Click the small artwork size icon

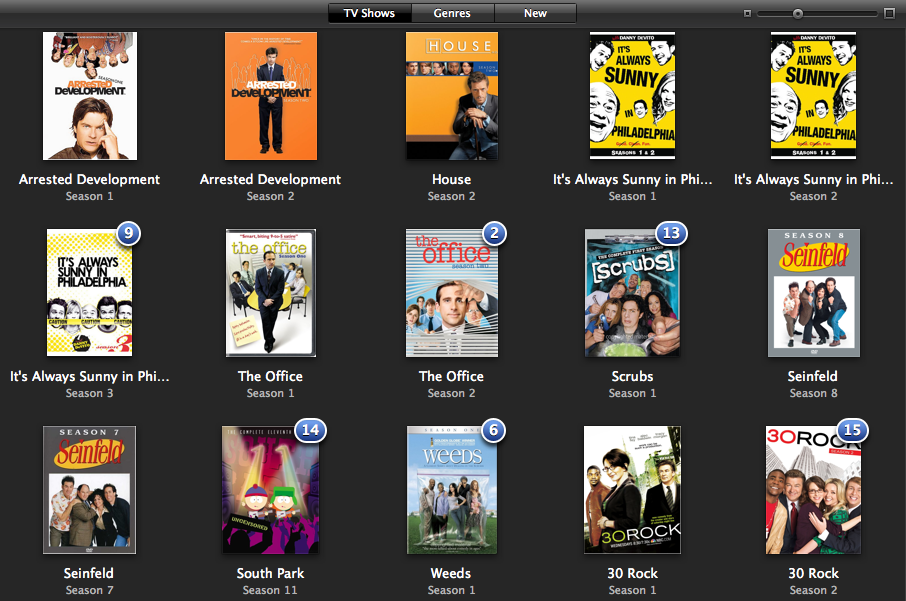click(x=747, y=13)
